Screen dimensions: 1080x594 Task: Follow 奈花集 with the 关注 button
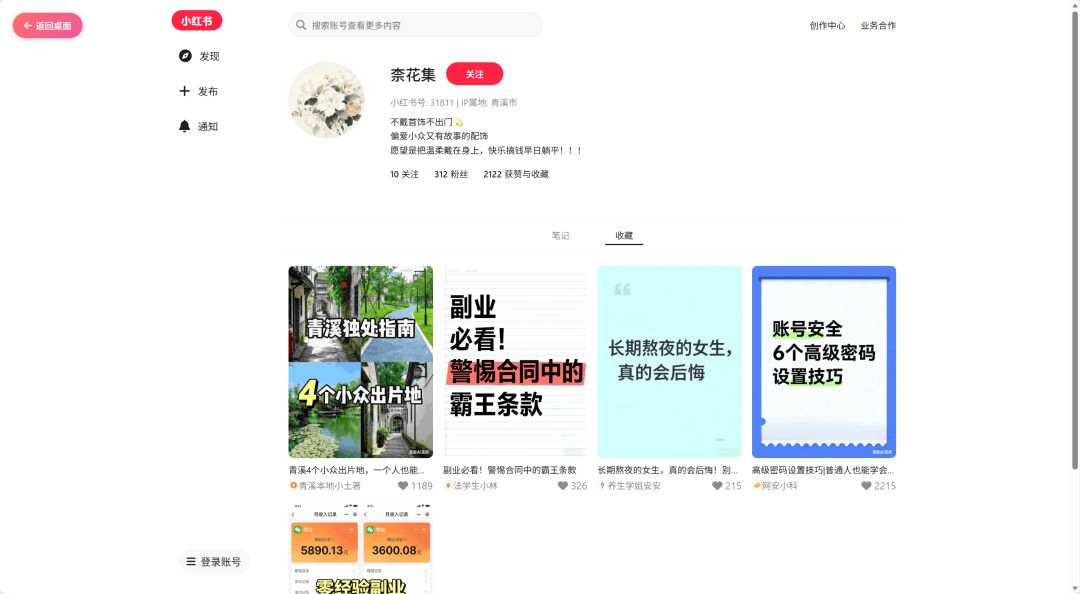point(475,74)
